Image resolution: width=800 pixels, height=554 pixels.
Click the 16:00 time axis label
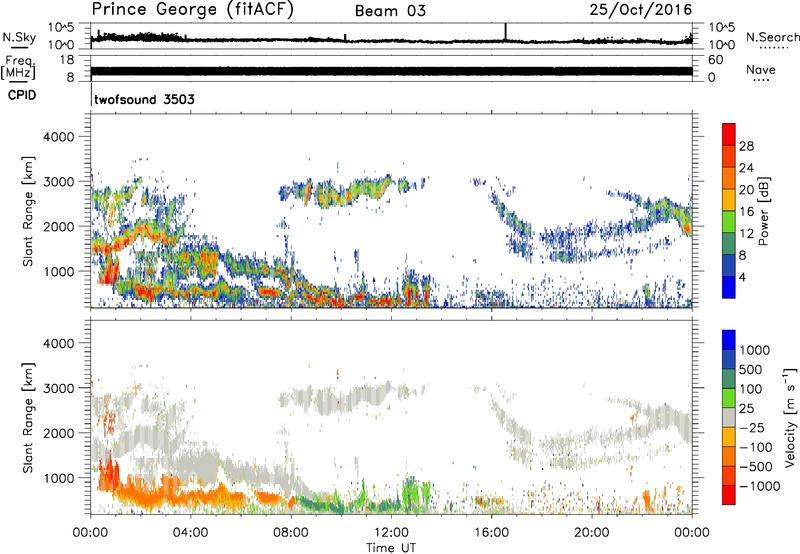[491, 533]
